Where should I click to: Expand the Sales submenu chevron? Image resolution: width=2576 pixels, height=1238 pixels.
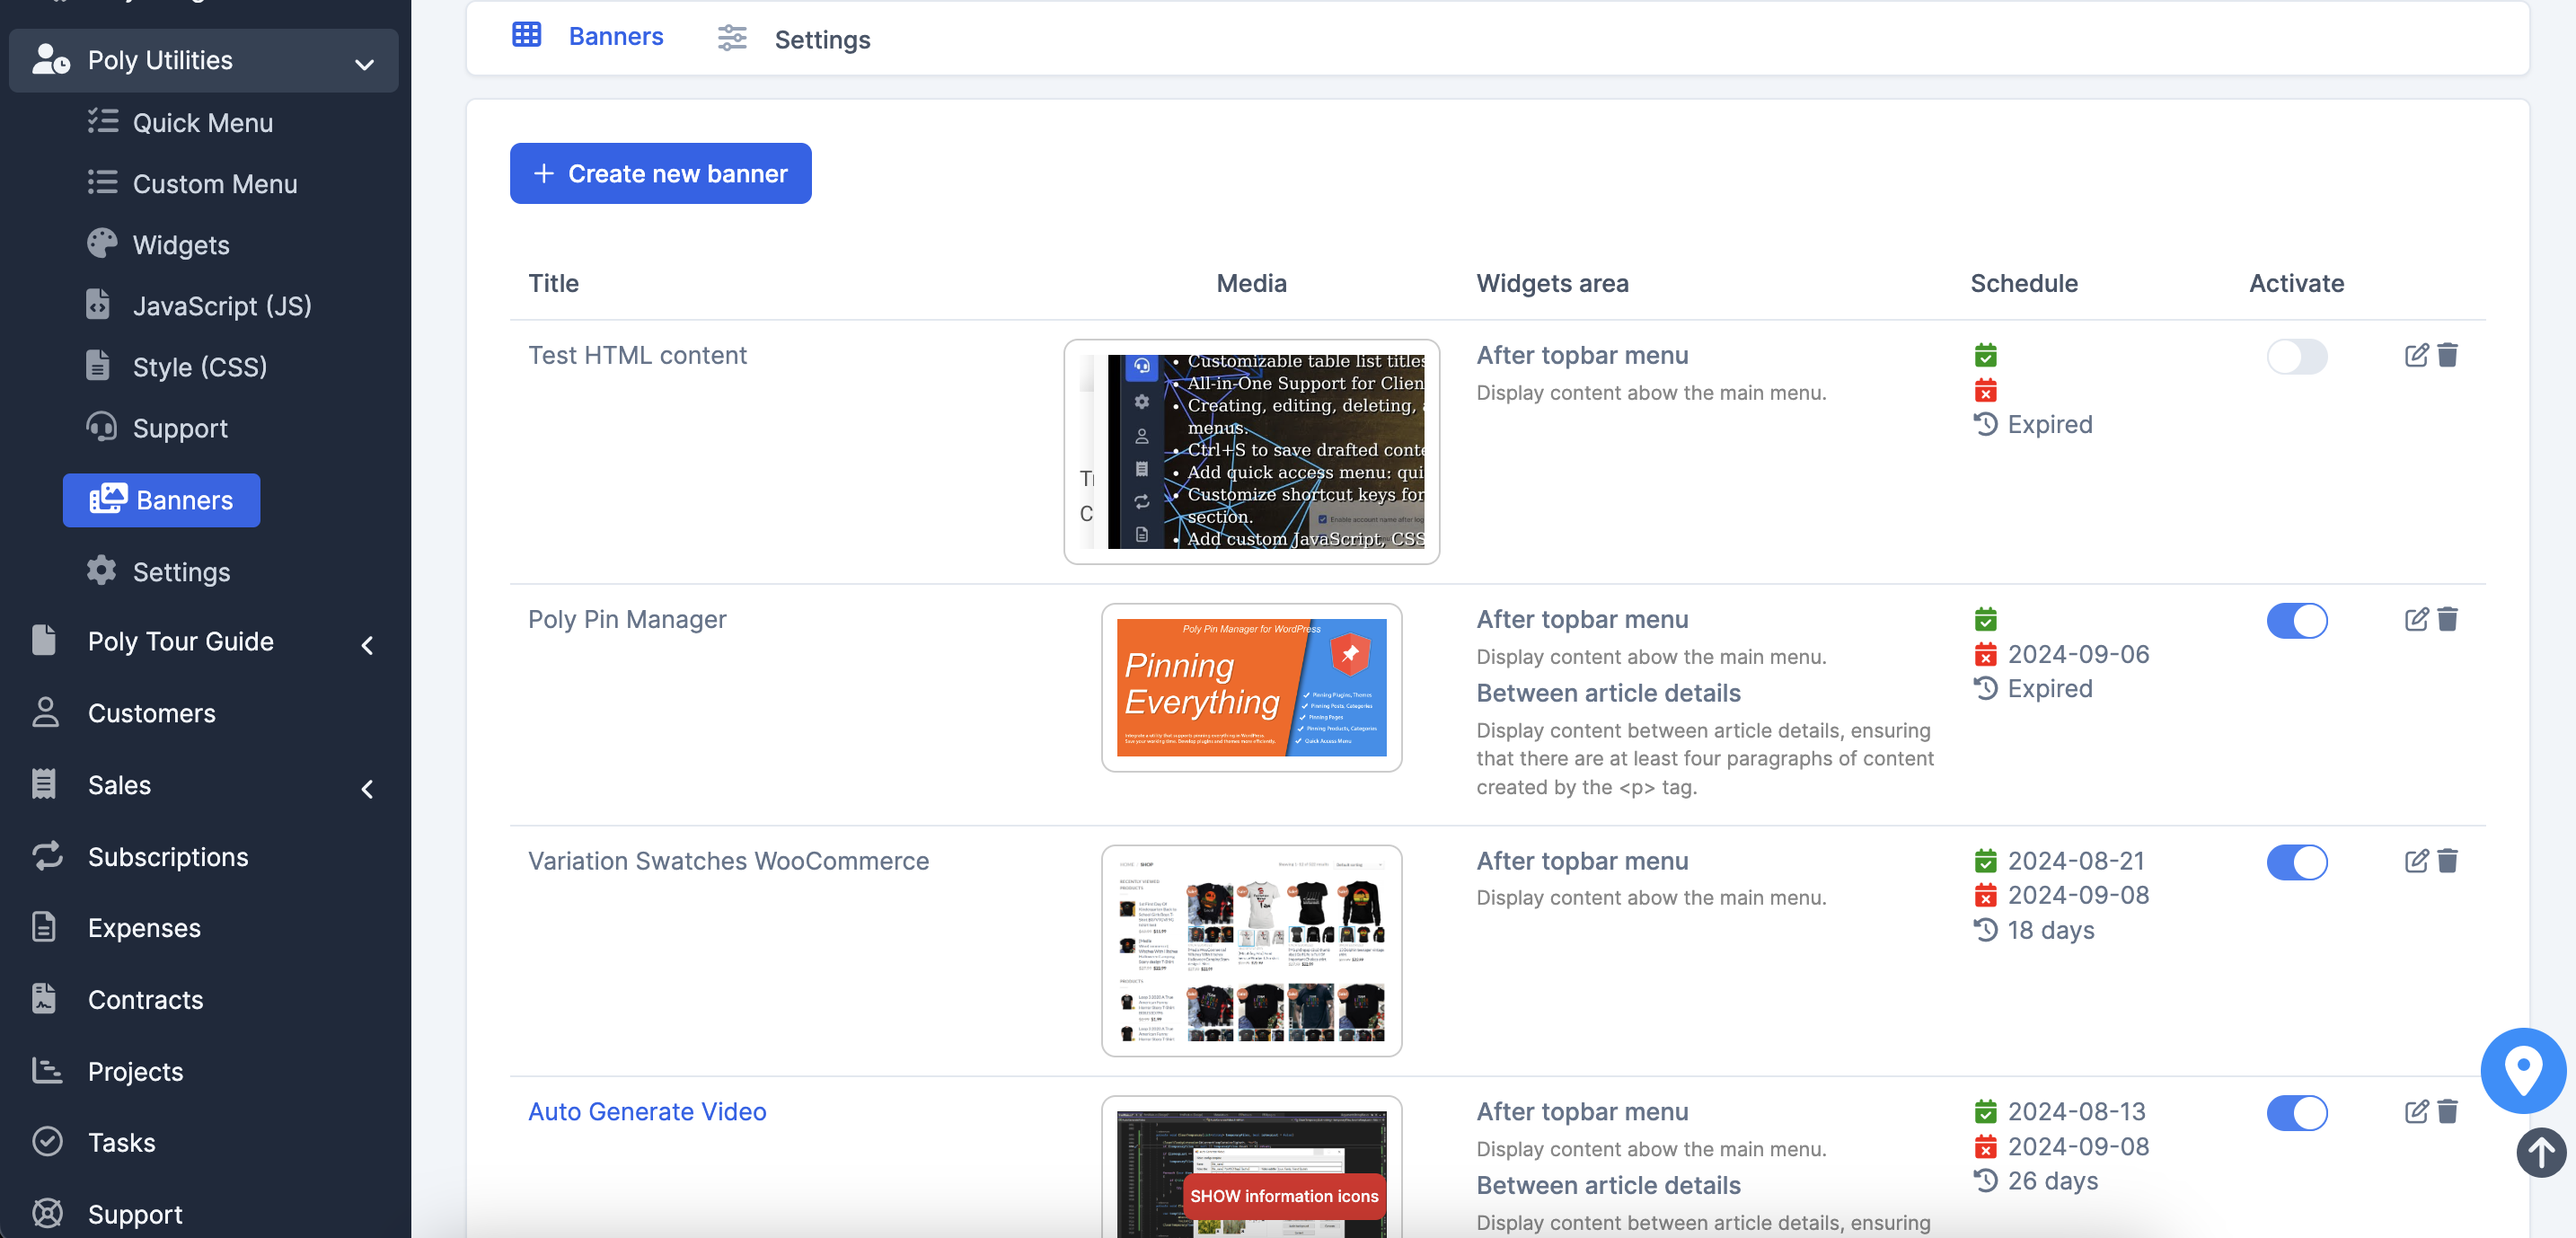click(x=367, y=789)
